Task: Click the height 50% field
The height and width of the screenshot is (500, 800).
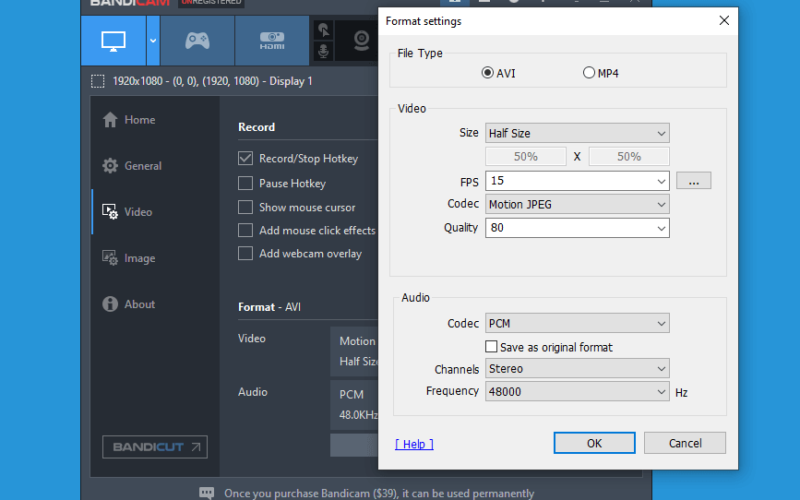Action: coord(629,157)
